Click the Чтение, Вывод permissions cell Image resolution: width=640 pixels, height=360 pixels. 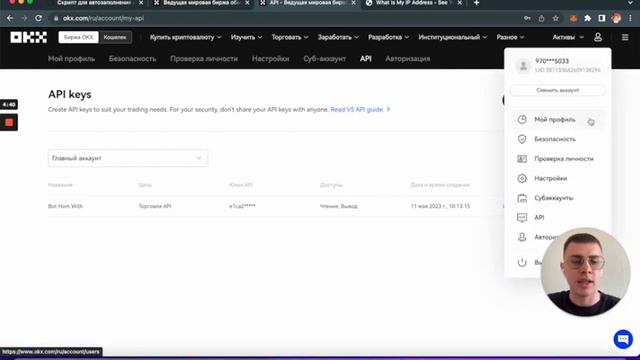pyautogui.click(x=339, y=206)
